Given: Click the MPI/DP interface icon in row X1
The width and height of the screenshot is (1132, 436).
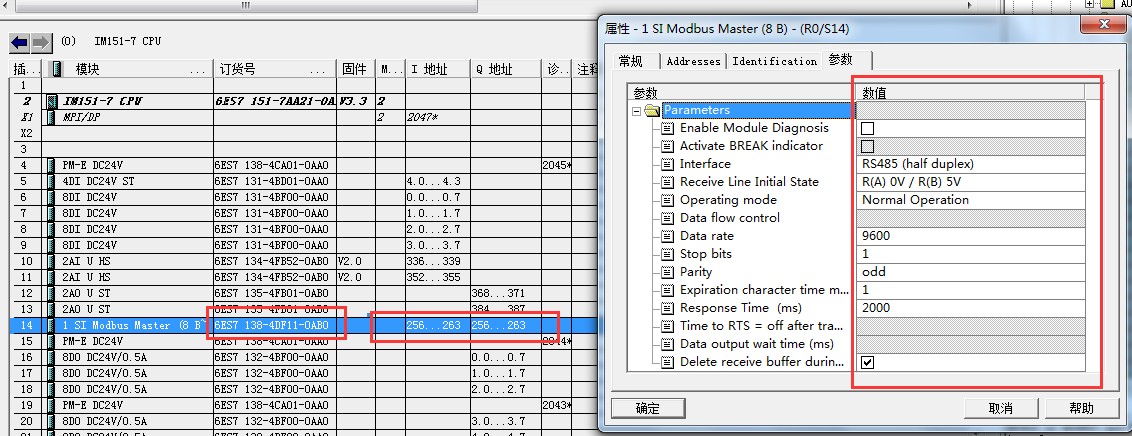Looking at the screenshot, I should pos(51,117).
